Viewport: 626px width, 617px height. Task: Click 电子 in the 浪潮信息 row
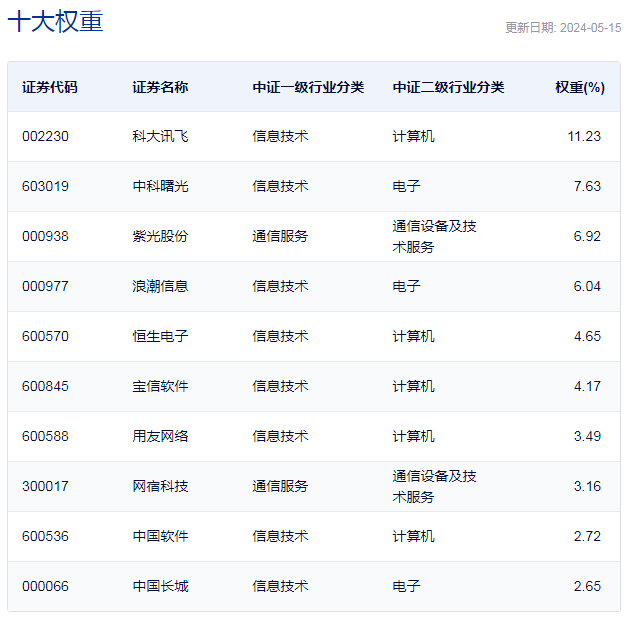(x=406, y=286)
